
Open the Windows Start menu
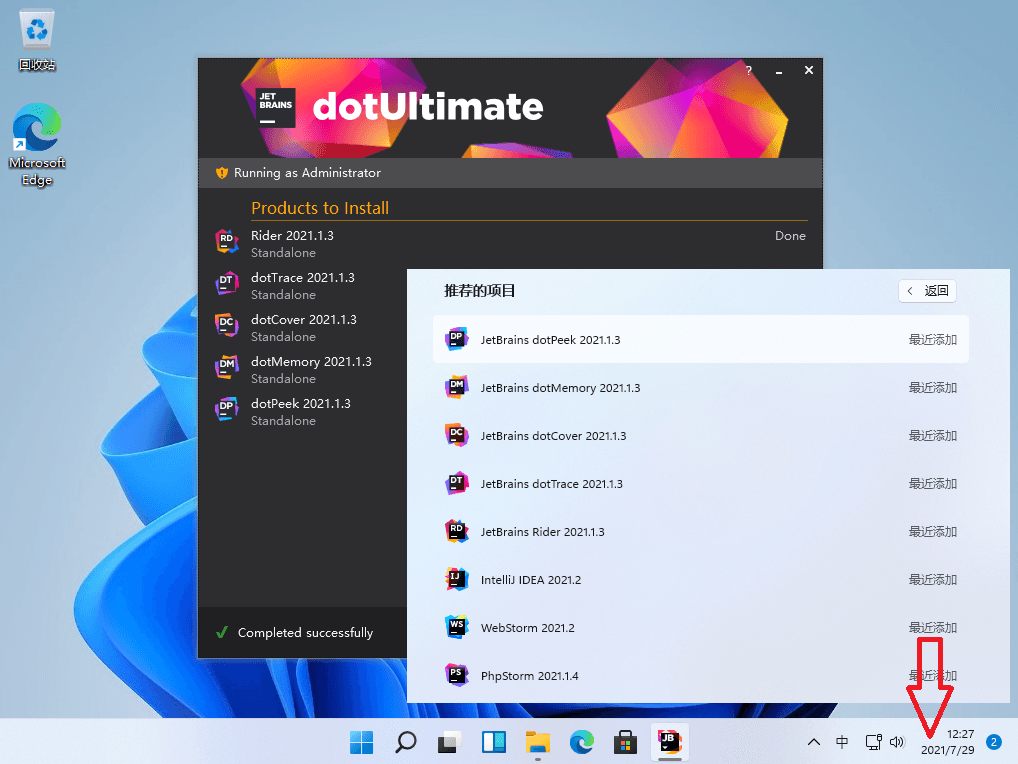point(362,742)
